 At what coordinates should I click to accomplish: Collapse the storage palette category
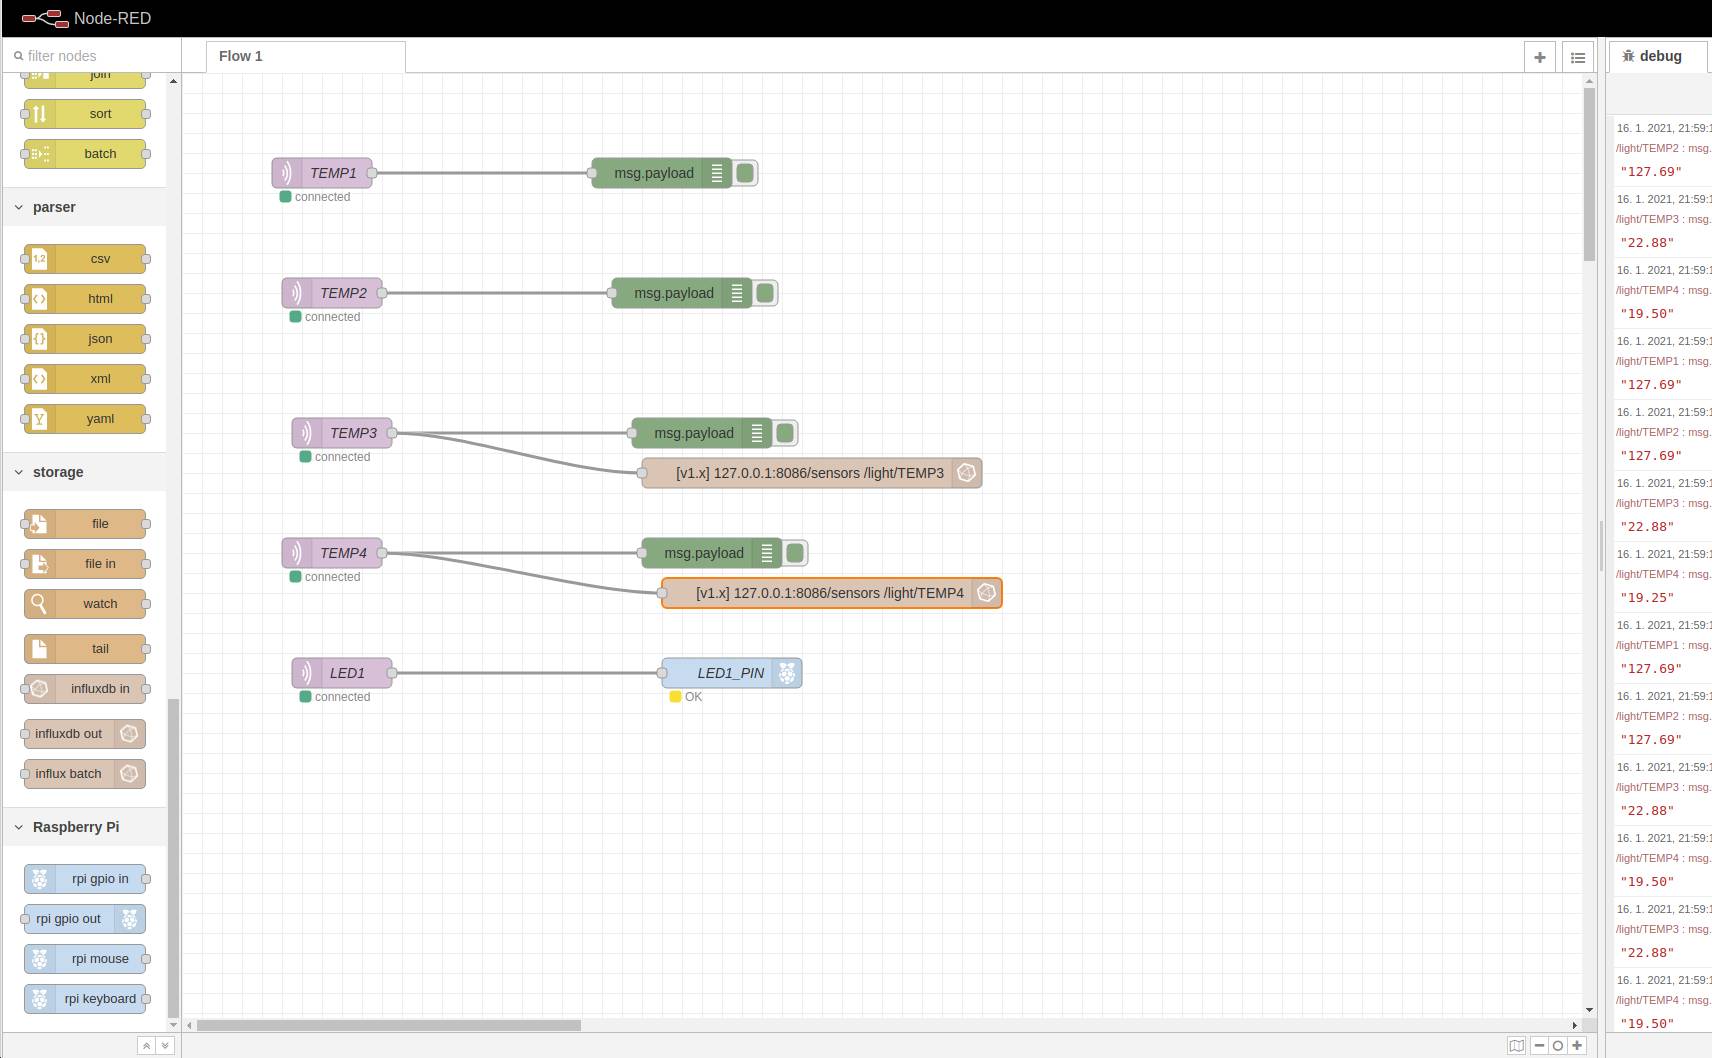coord(19,472)
